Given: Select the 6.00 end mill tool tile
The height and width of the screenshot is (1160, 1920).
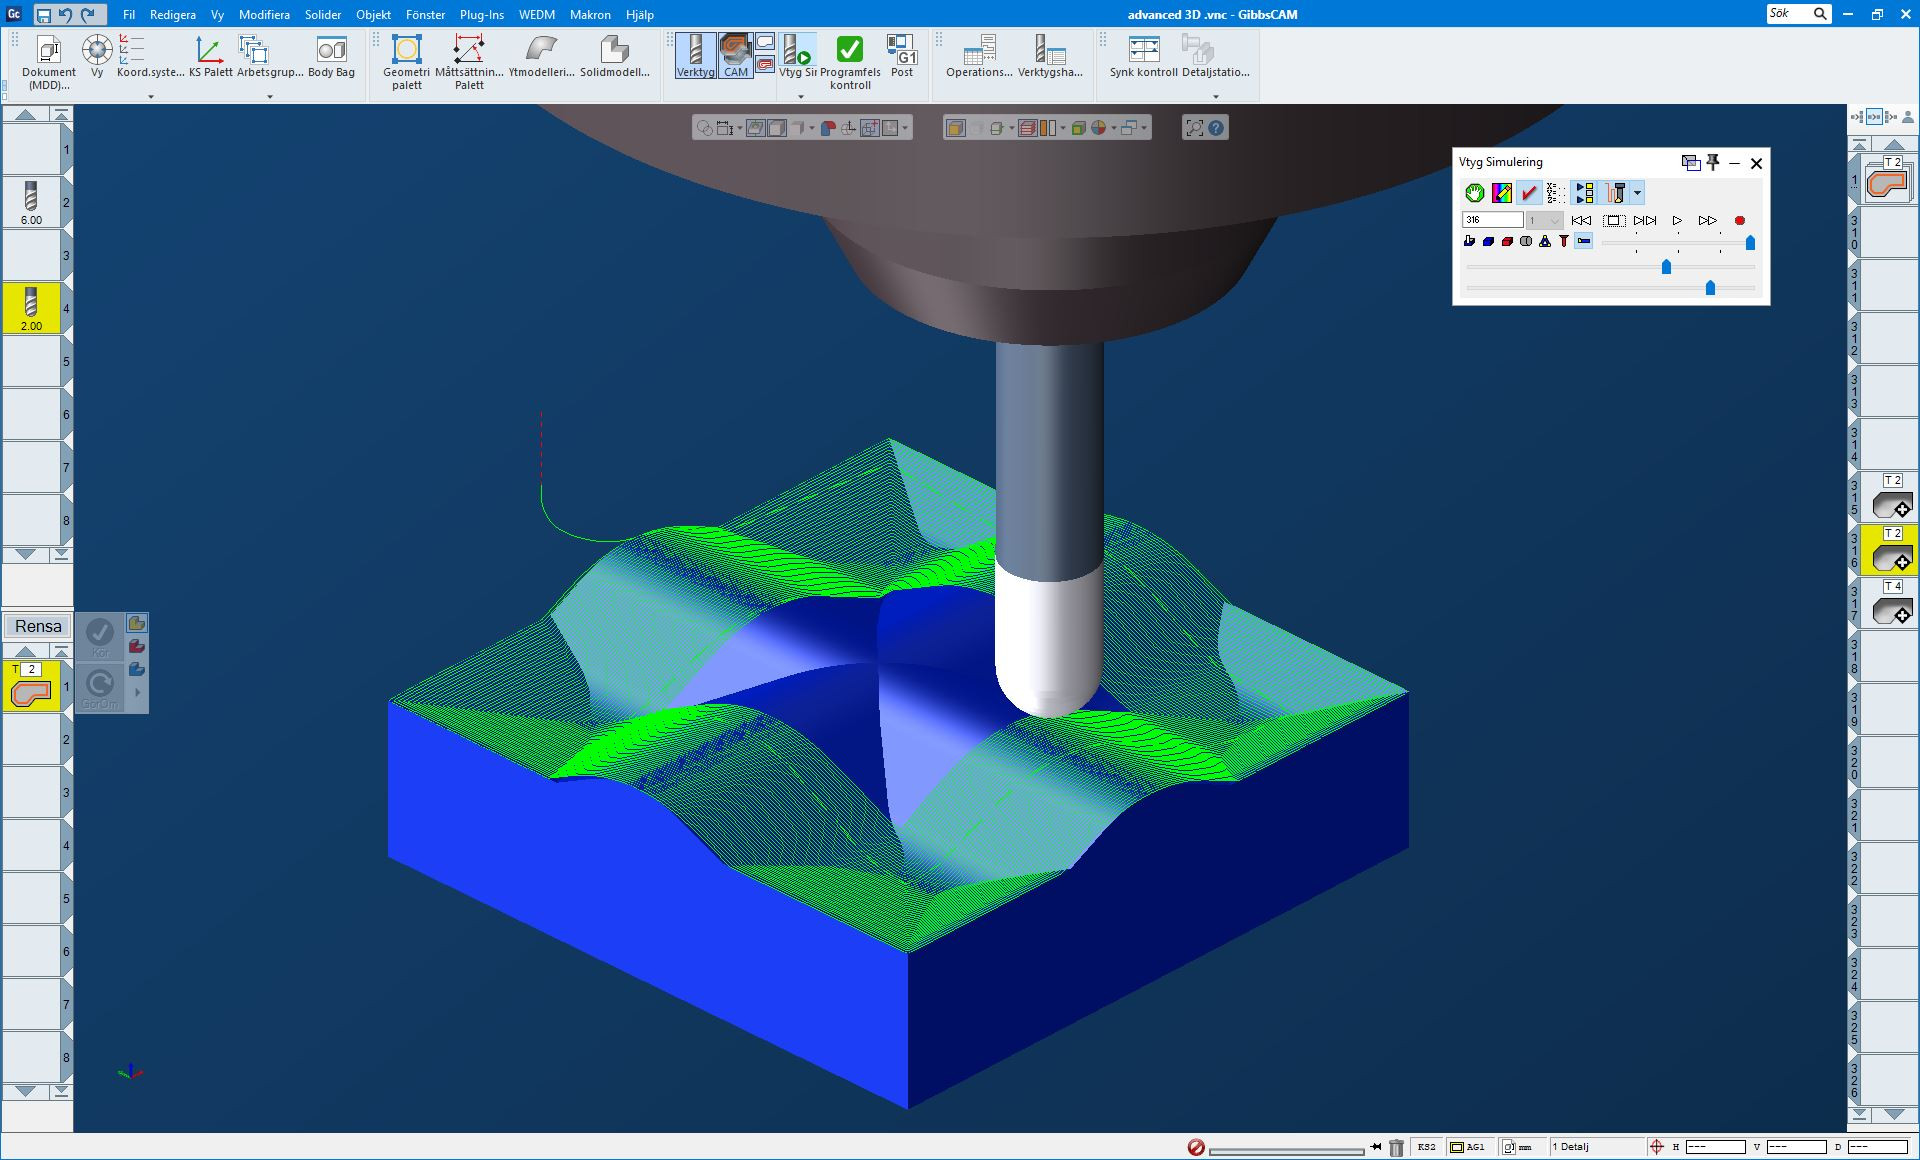Looking at the screenshot, I should [31, 203].
